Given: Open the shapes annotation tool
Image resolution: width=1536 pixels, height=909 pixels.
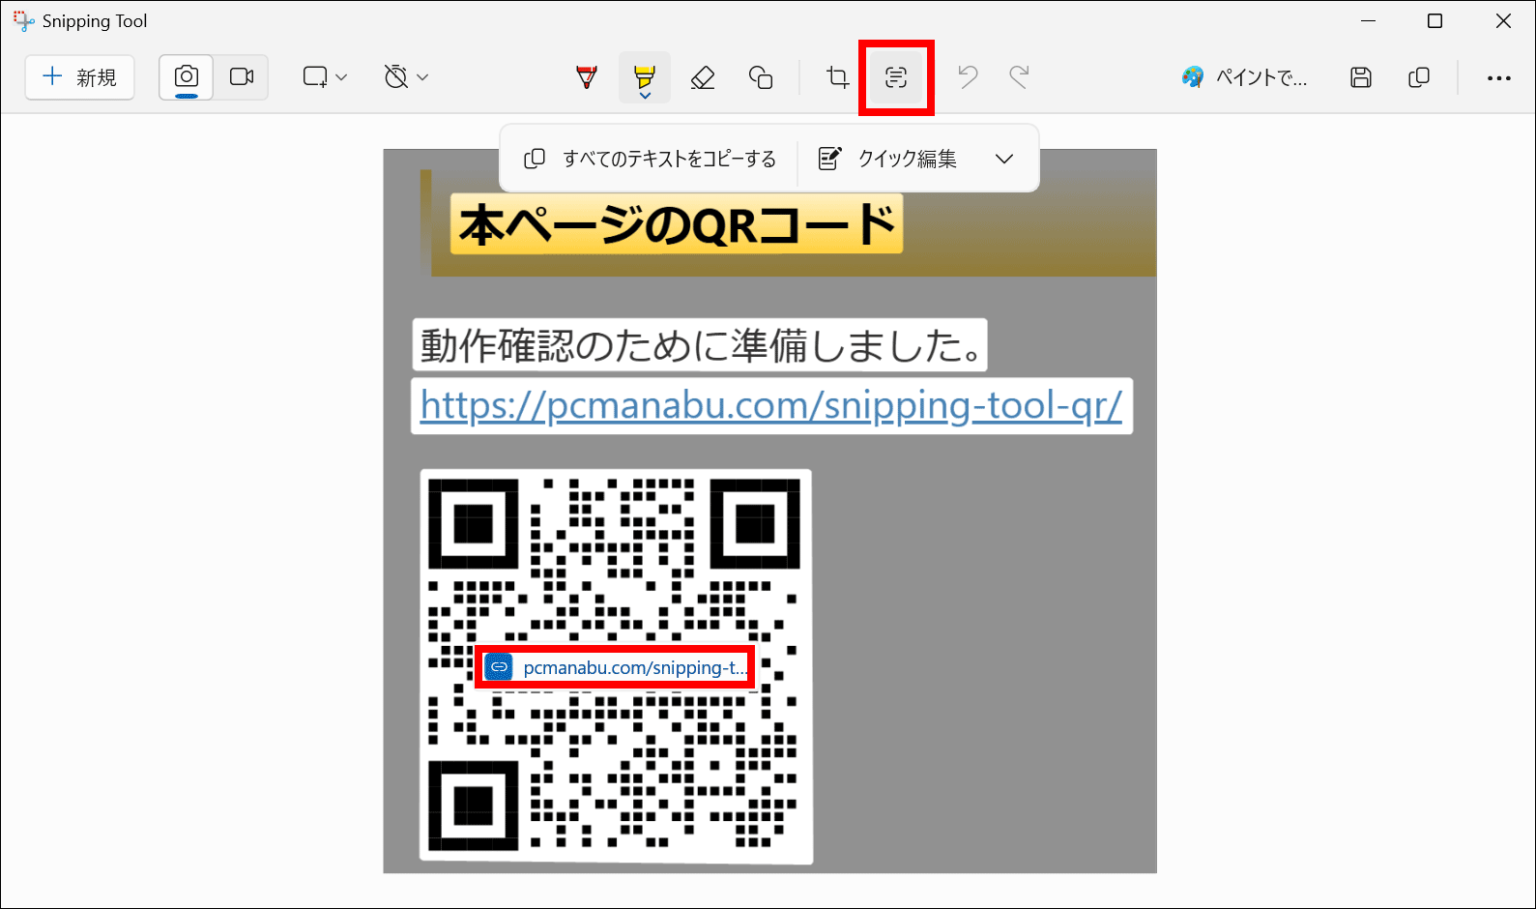Looking at the screenshot, I should tap(761, 76).
